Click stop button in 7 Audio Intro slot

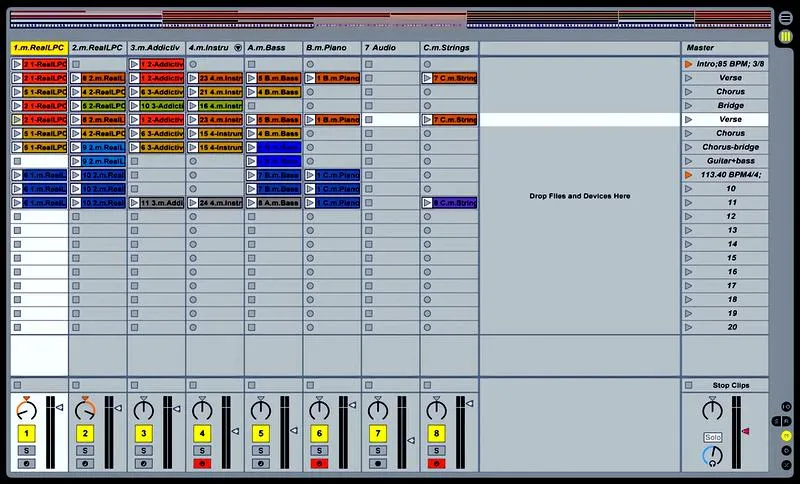pos(369,64)
